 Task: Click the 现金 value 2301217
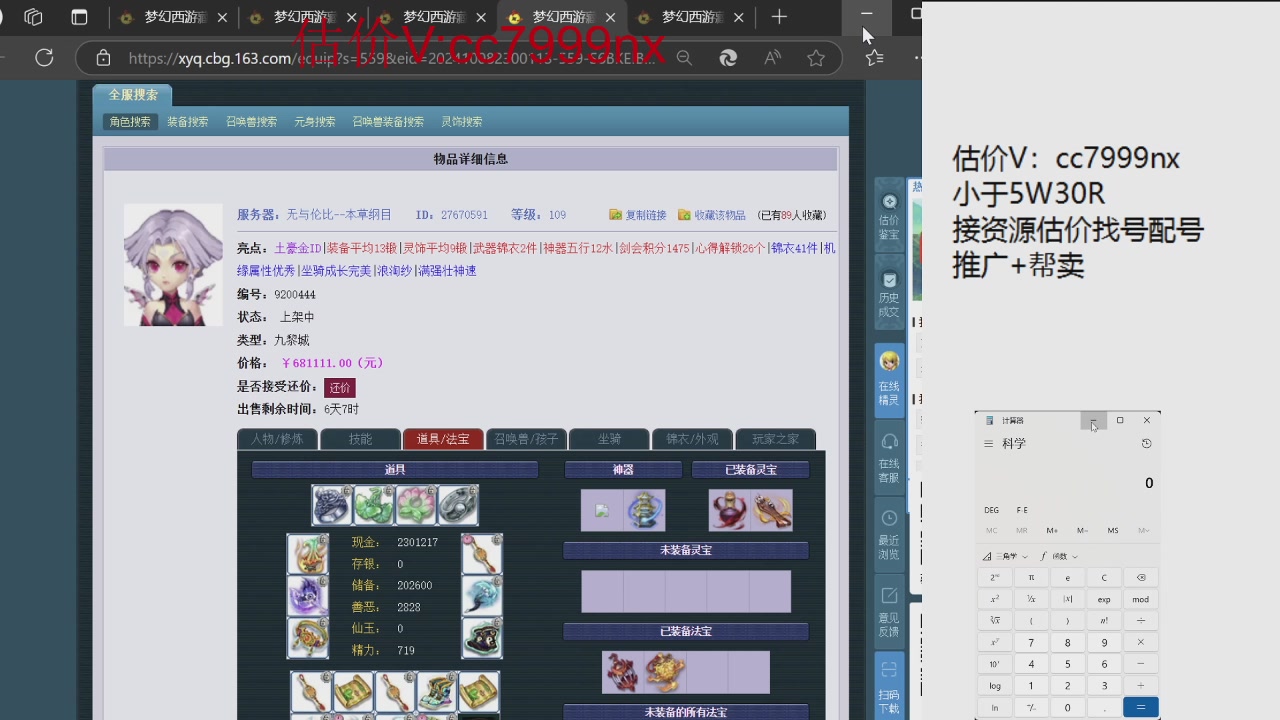click(x=417, y=542)
